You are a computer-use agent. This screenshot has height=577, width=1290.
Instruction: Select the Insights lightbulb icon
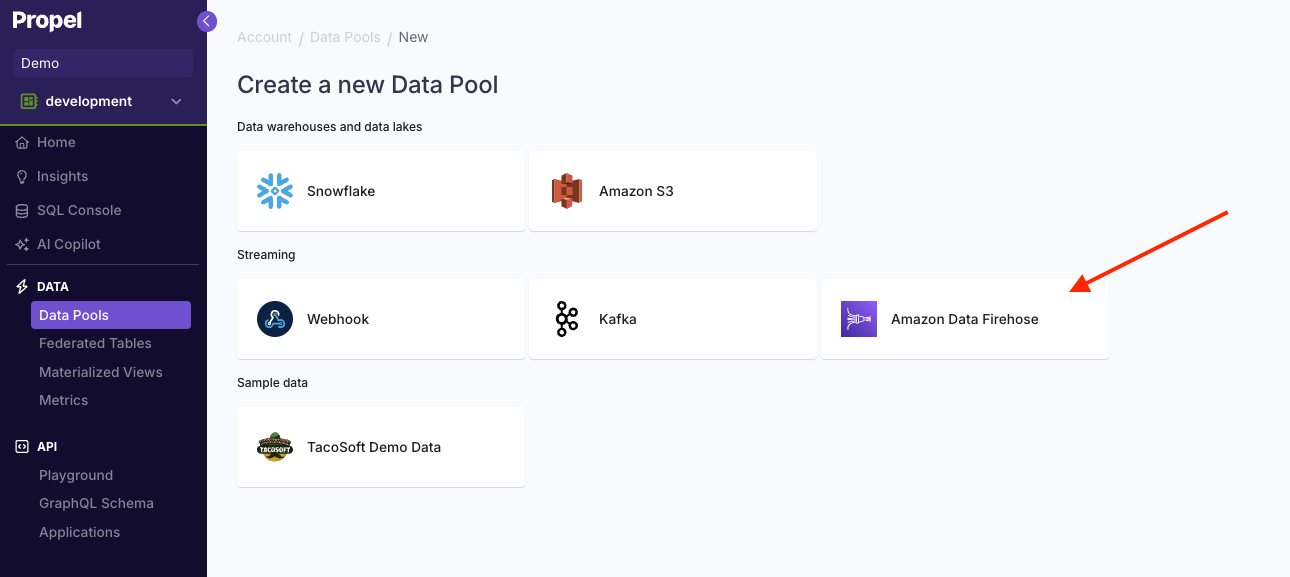point(21,176)
